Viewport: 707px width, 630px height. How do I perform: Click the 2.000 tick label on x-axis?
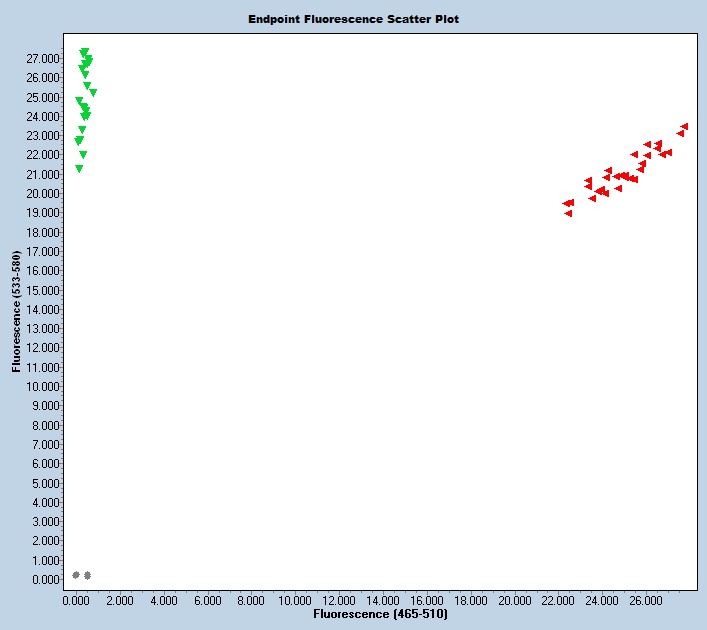tap(120, 601)
